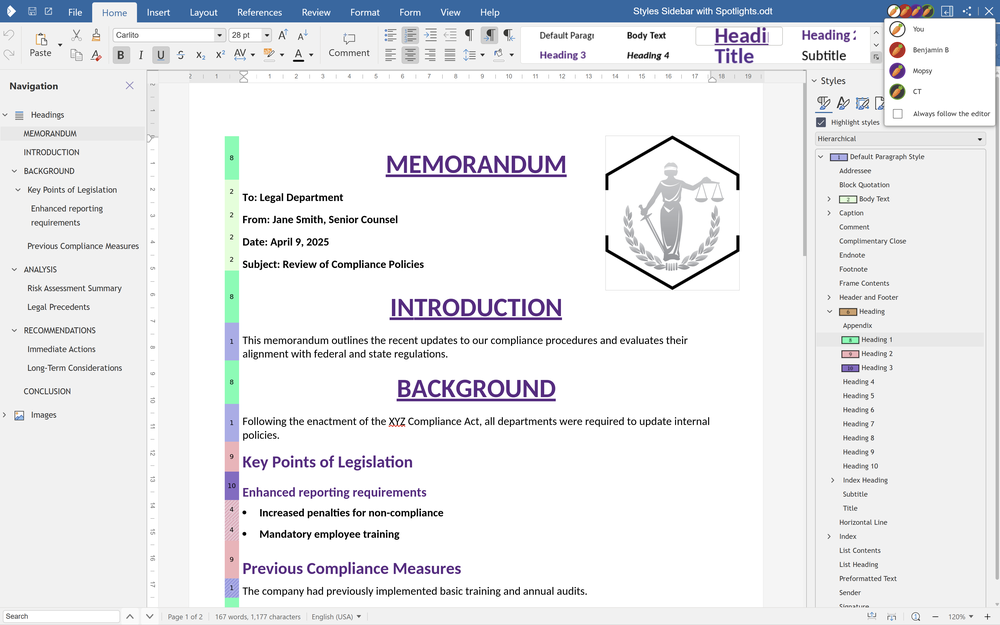
Task: Click the unordered bullet list icon
Action: pos(390,35)
